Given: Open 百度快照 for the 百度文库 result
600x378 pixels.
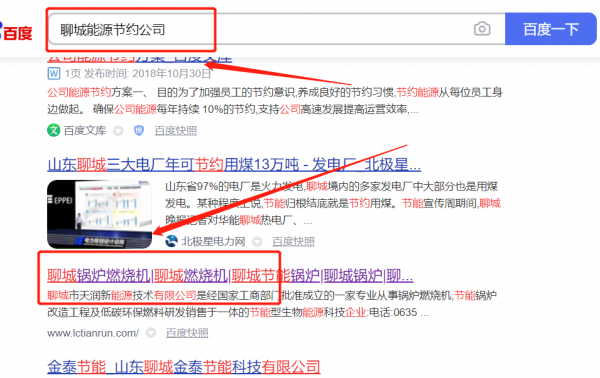Looking at the screenshot, I should tap(176, 131).
